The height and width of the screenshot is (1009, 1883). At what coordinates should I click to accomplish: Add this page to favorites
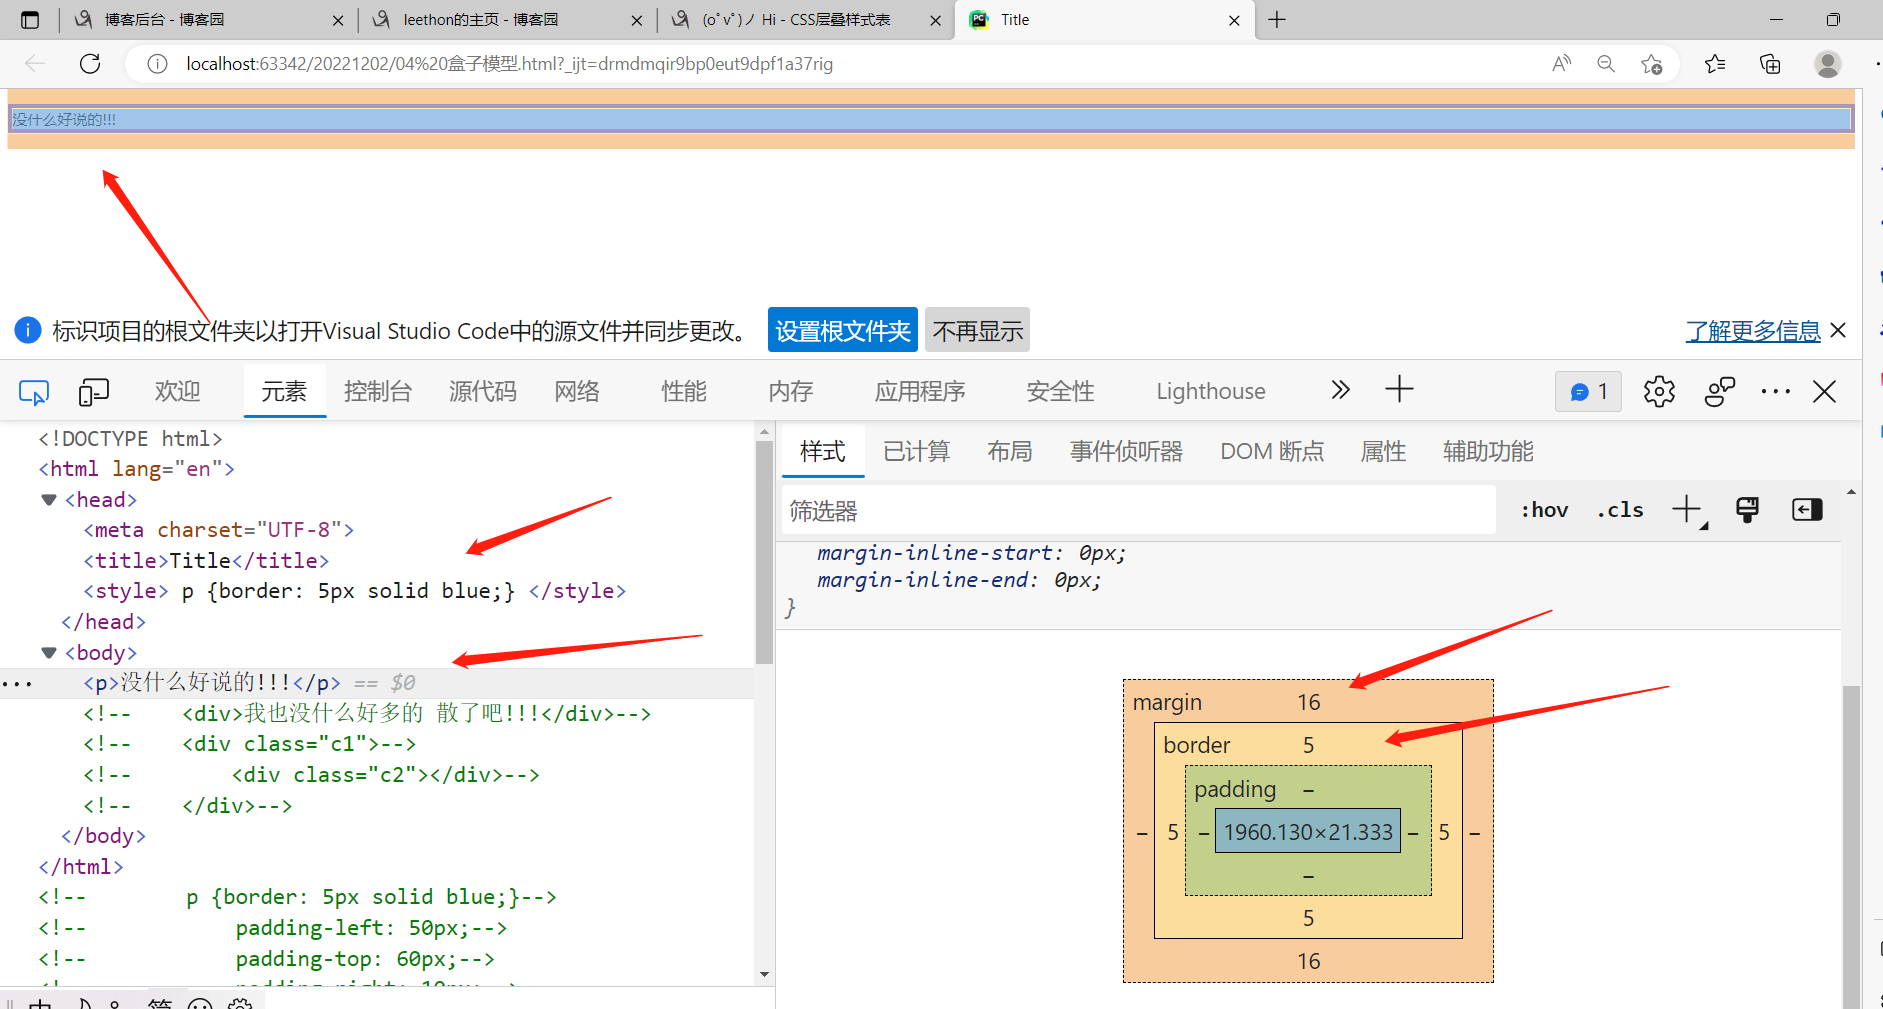click(x=1651, y=64)
